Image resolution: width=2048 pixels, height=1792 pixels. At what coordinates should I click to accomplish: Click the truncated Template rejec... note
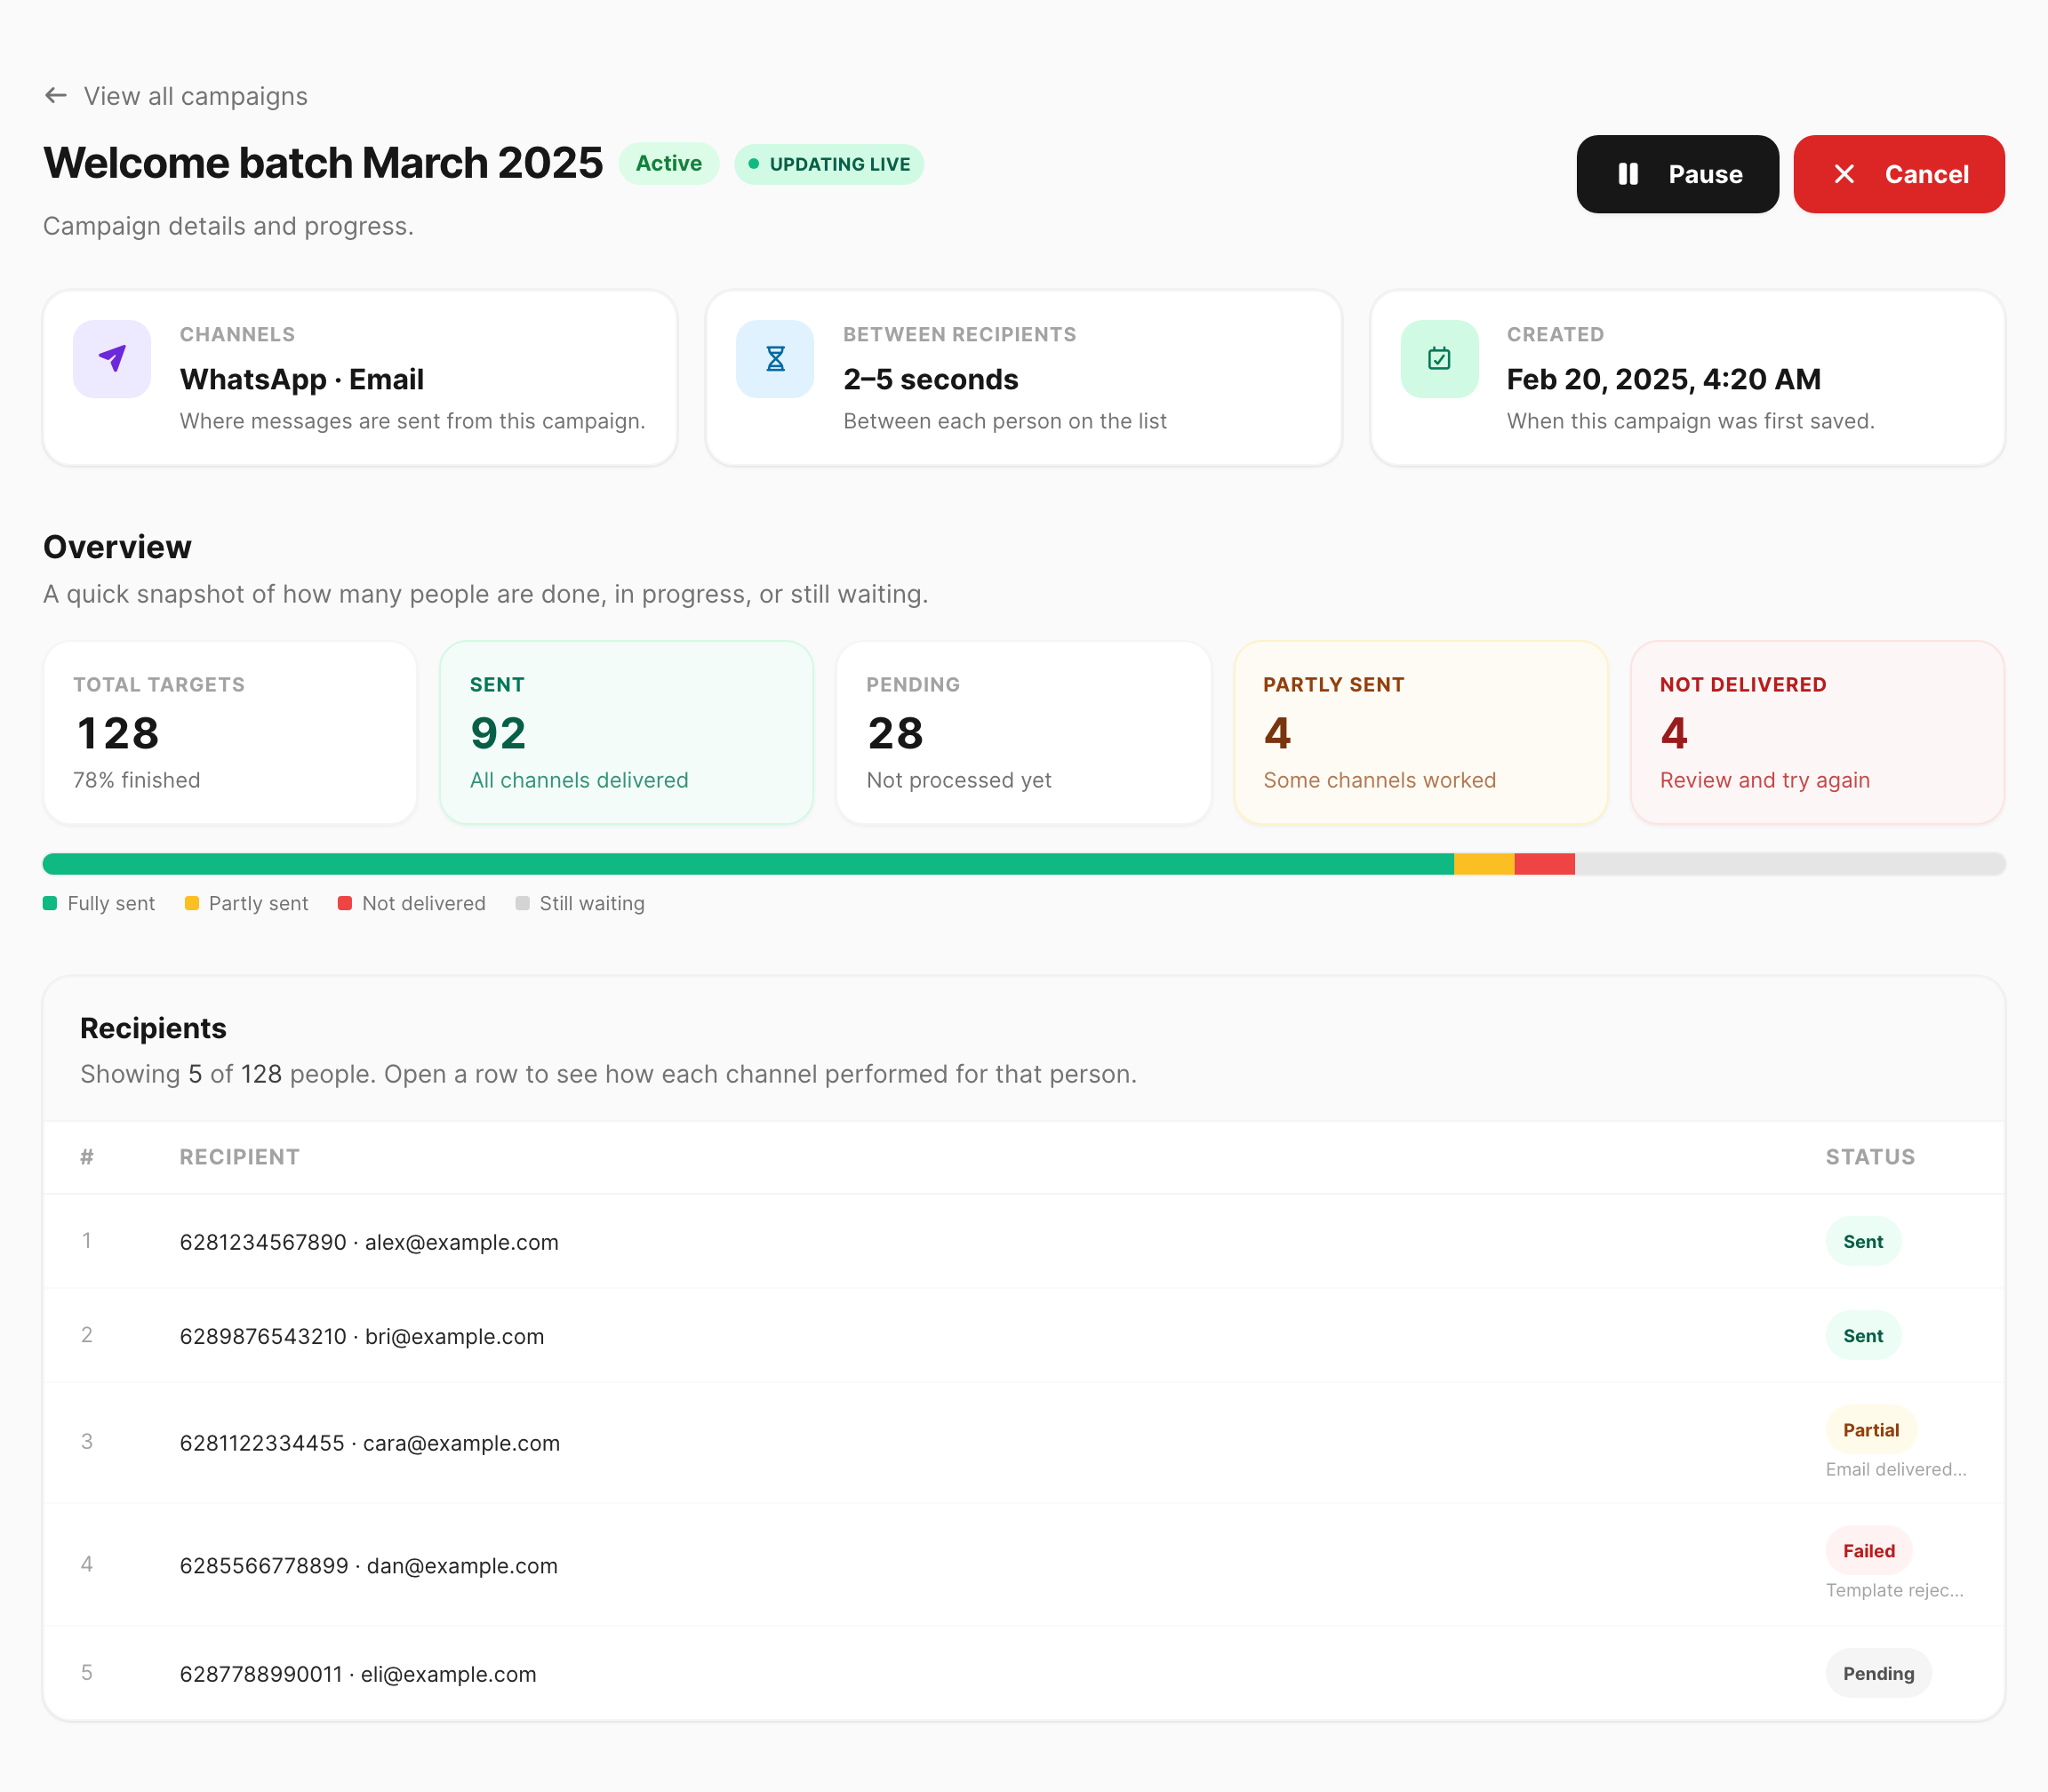1895,1590
